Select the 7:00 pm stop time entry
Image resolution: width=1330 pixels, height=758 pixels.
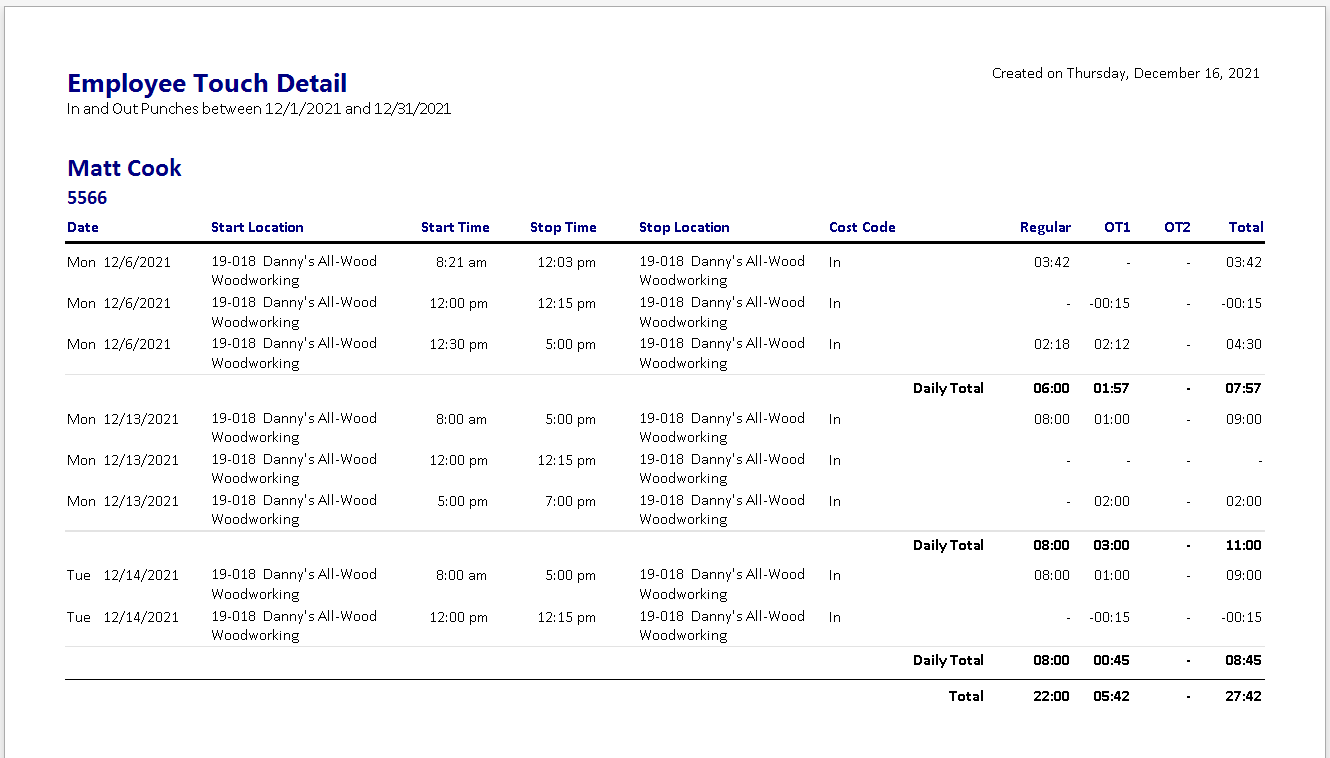coord(570,501)
